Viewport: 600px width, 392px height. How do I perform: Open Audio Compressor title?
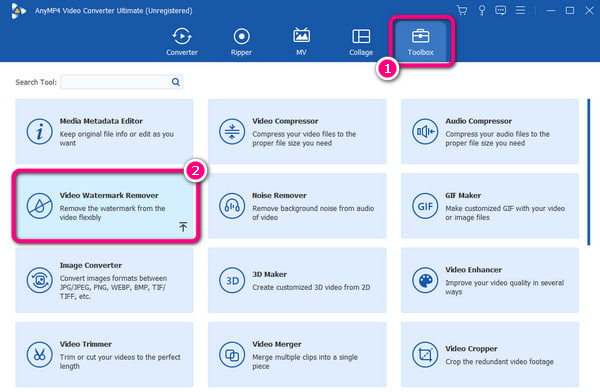click(x=478, y=121)
